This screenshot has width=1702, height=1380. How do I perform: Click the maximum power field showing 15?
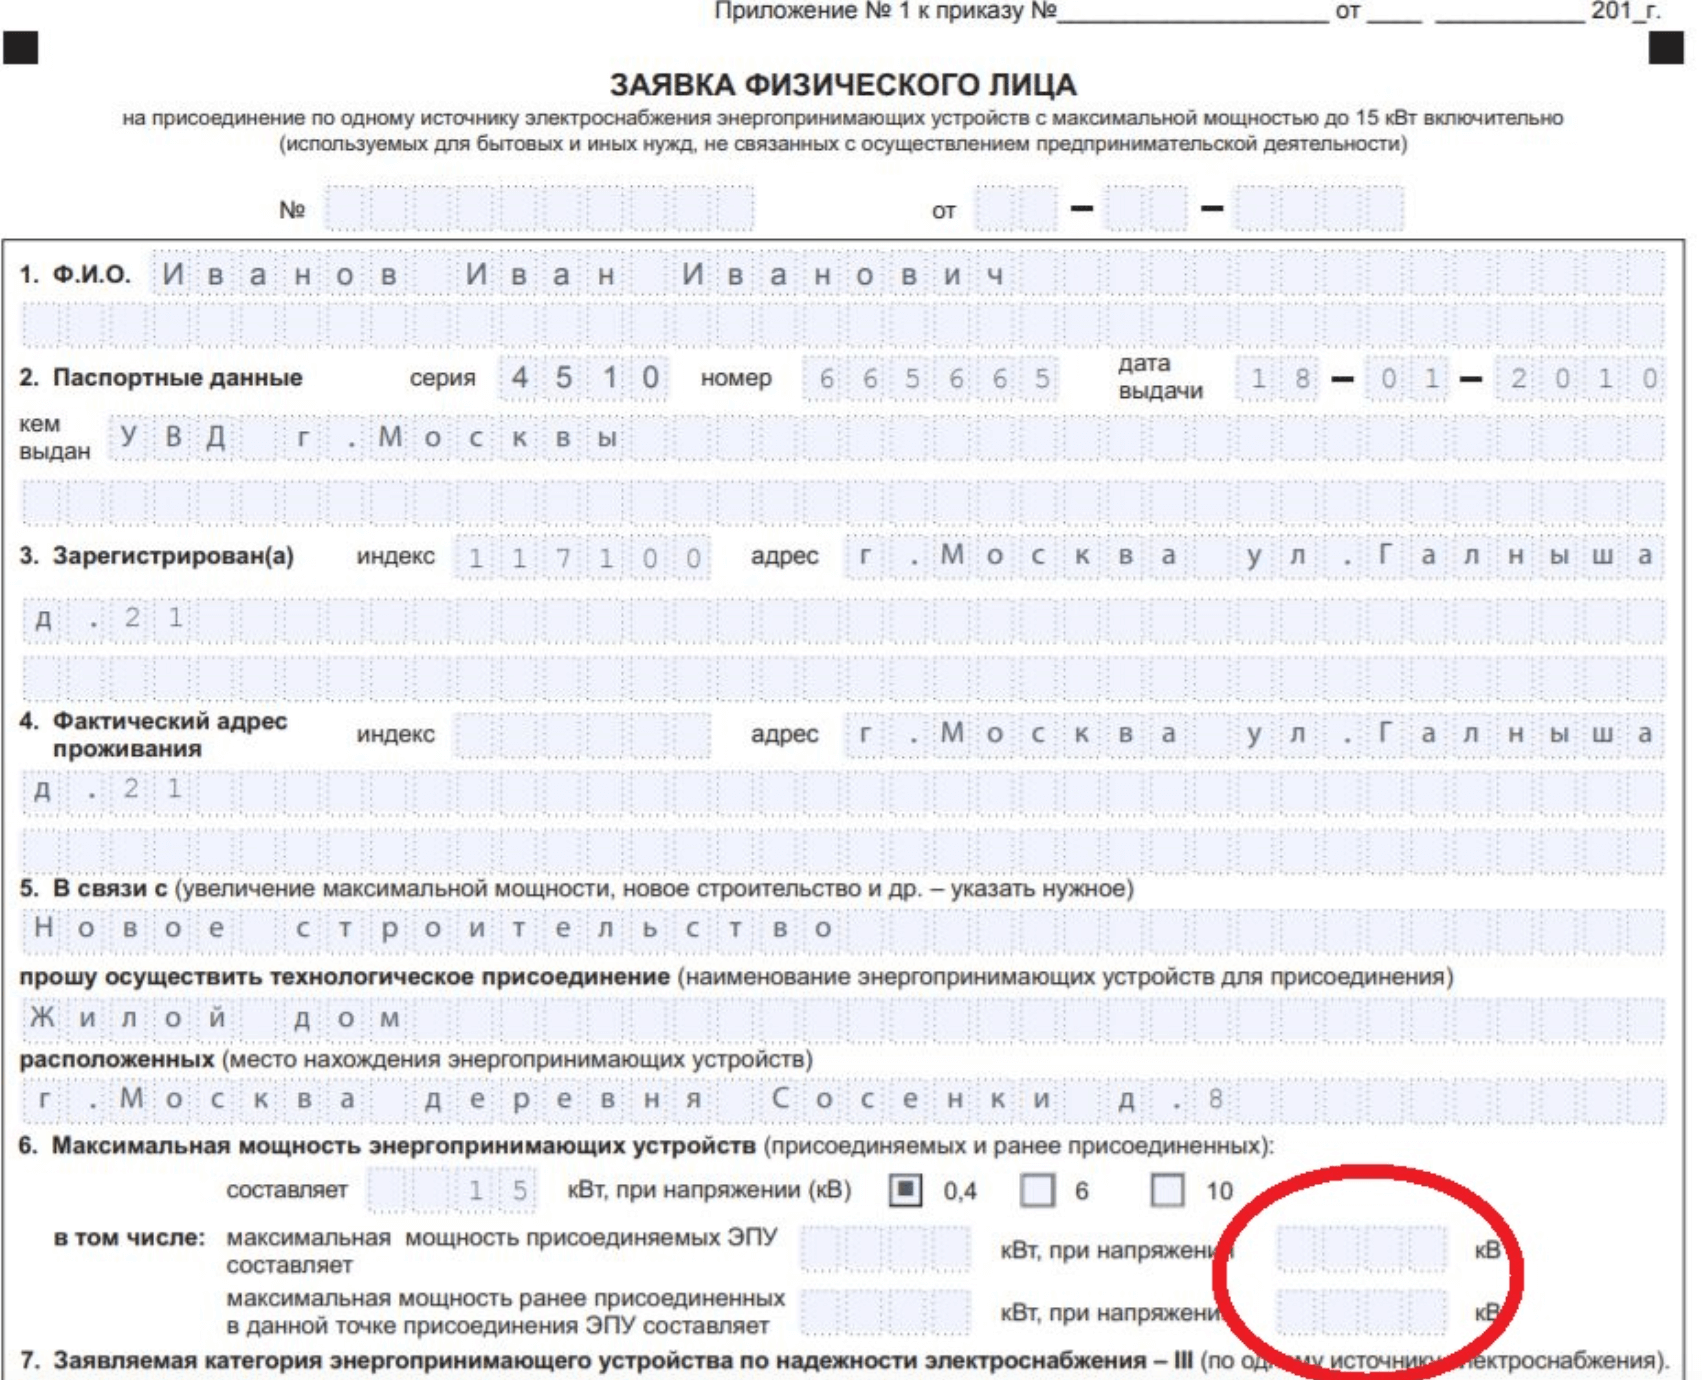pos(452,1190)
